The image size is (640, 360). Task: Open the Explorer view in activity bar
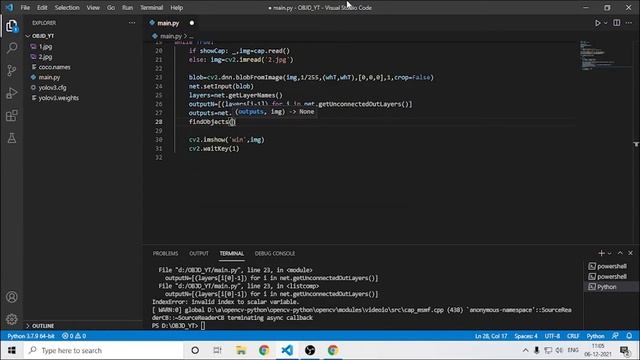pos(12,26)
